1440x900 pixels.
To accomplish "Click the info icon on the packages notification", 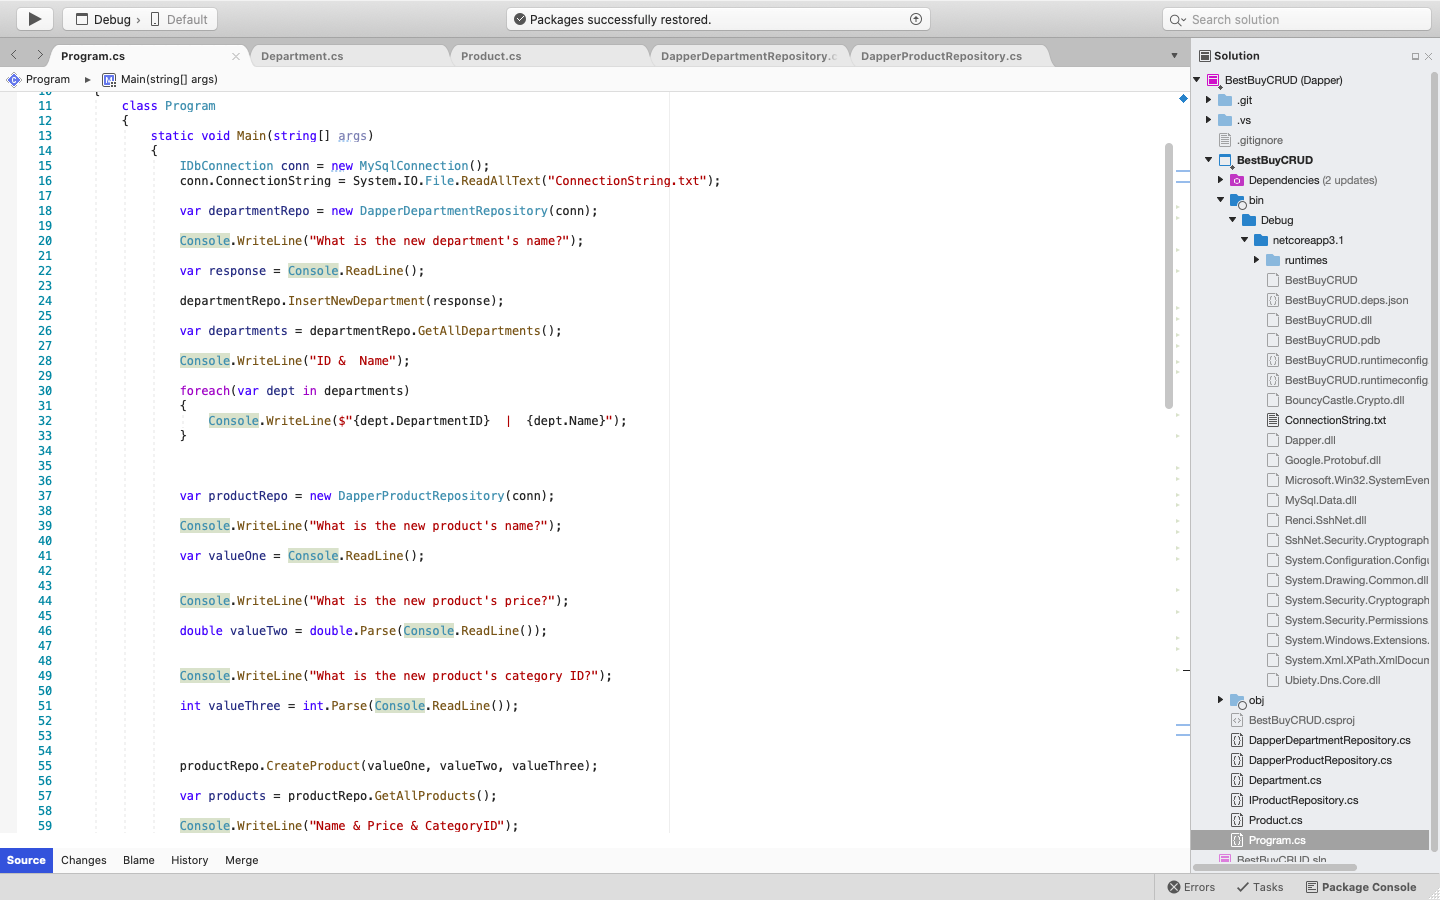I will pos(916,18).
